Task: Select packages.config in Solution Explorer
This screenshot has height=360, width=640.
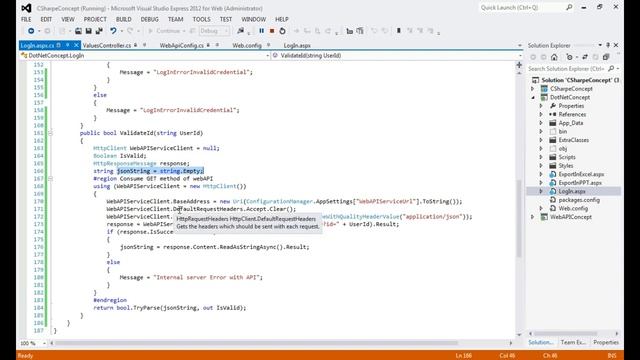Action: coord(579,200)
